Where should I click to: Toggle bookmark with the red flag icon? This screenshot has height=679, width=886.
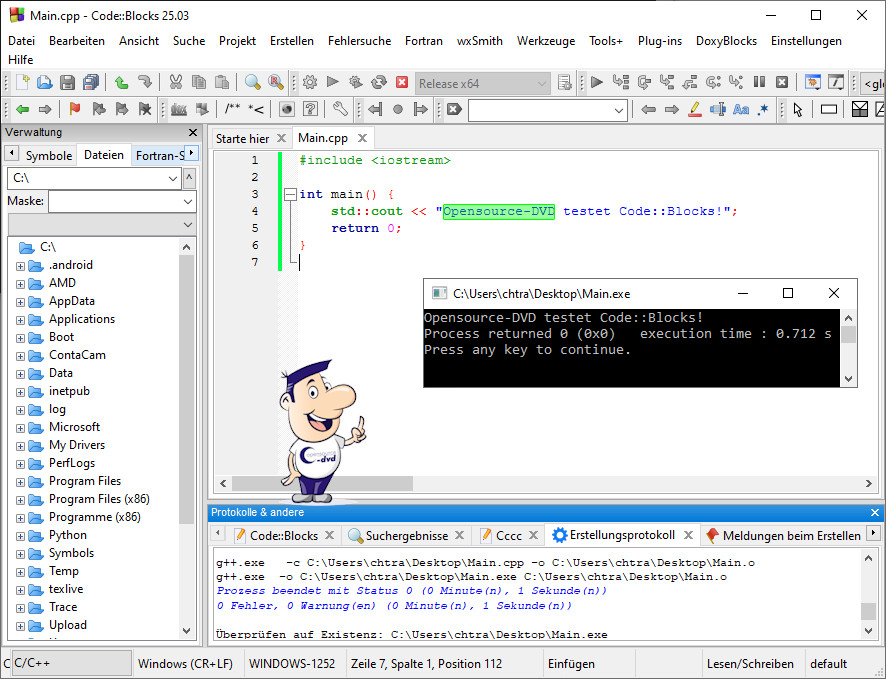74,109
